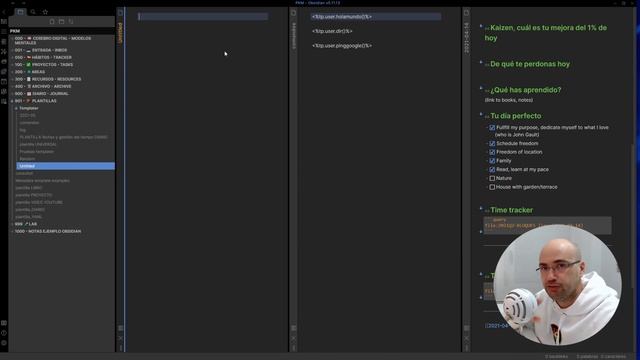Click '(link to books, notes)' text
This screenshot has width=640, height=360.
pyautogui.click(x=509, y=100)
